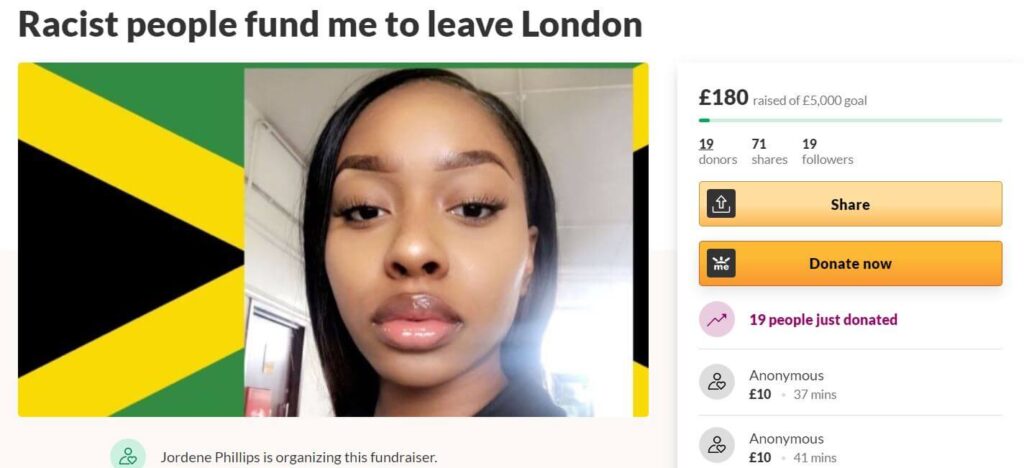Click the avatar icon of the 37 mins donor
The height and width of the screenshot is (468, 1024).
coord(716,382)
